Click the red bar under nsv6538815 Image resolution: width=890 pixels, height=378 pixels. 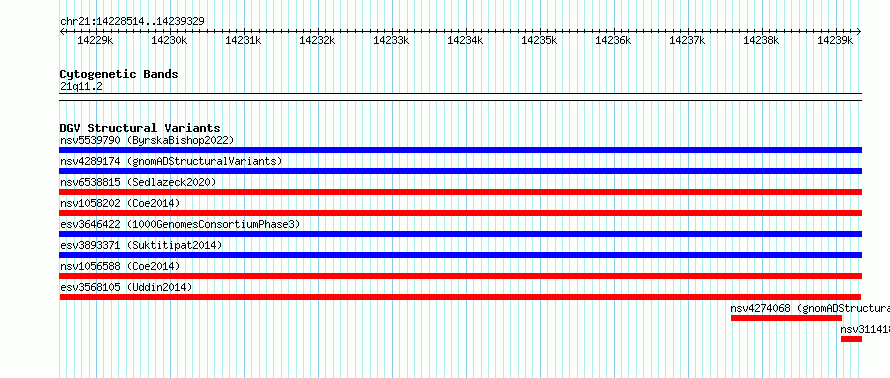[461, 192]
